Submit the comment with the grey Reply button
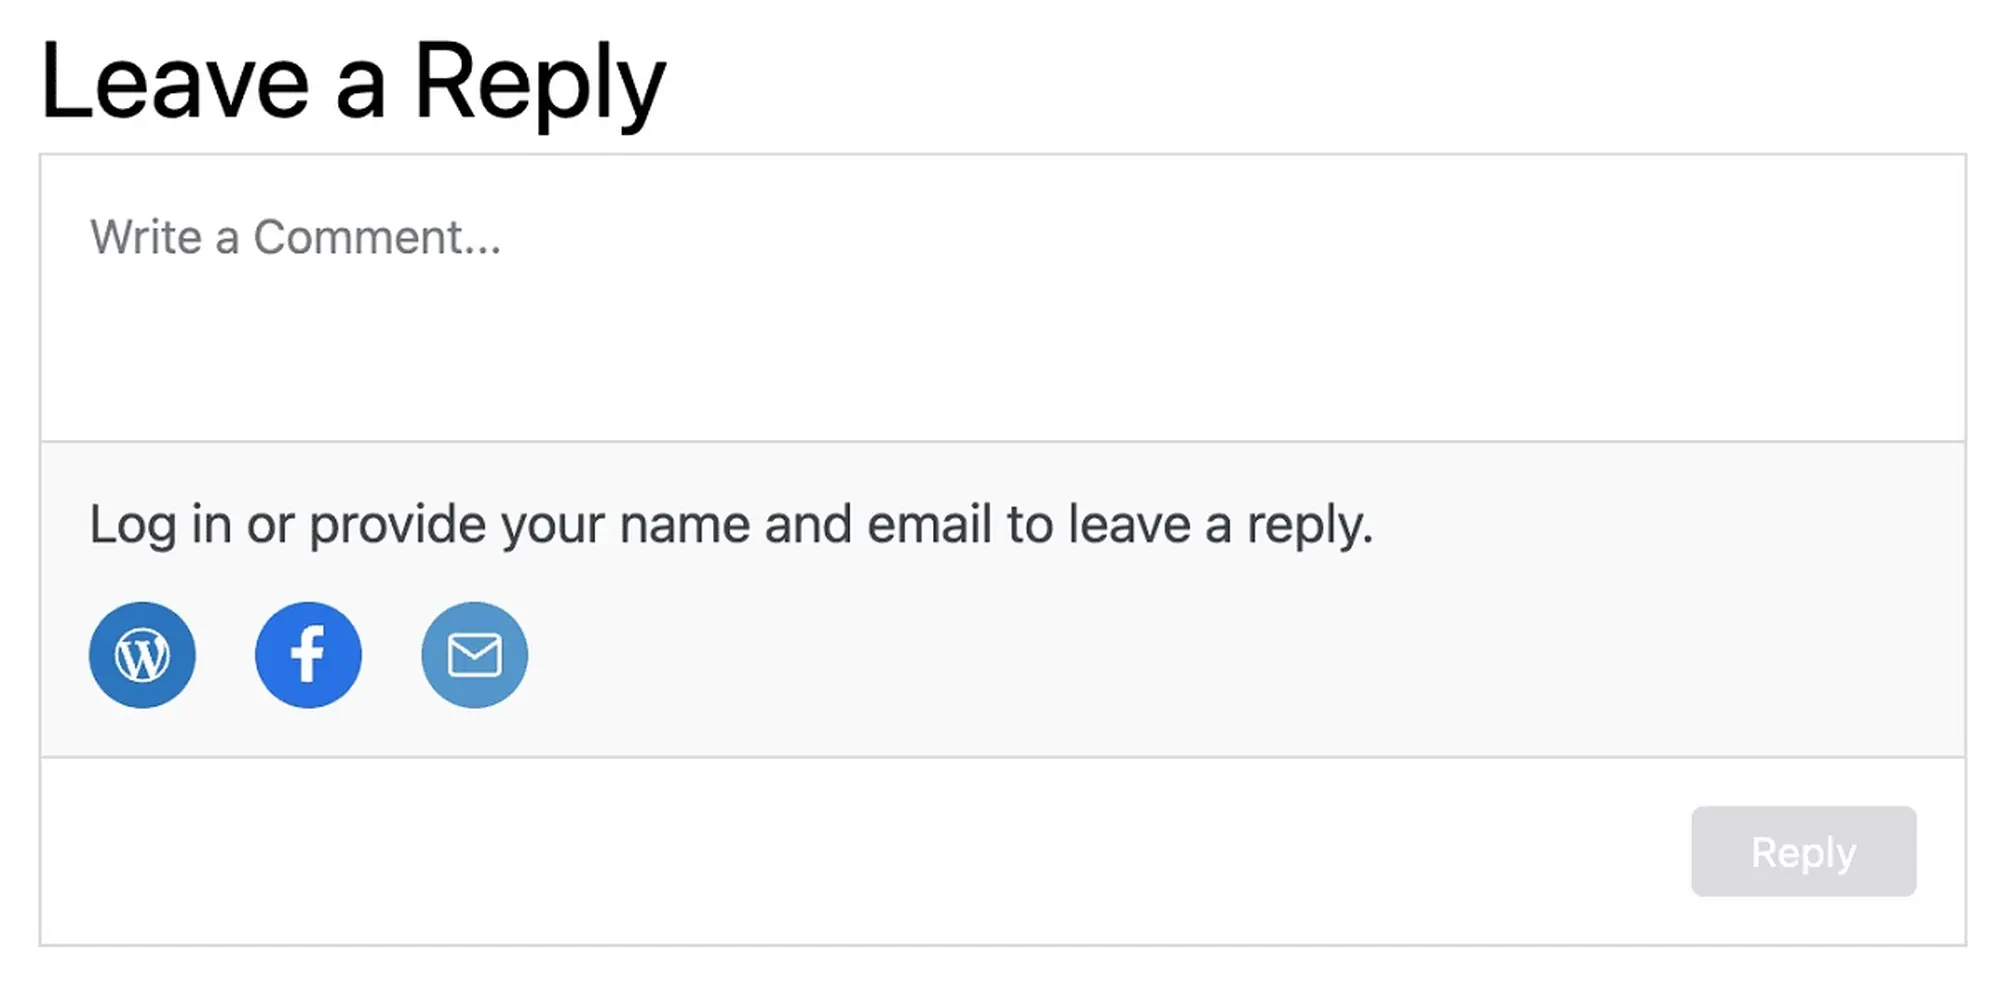The image size is (2000, 987). 1803,851
